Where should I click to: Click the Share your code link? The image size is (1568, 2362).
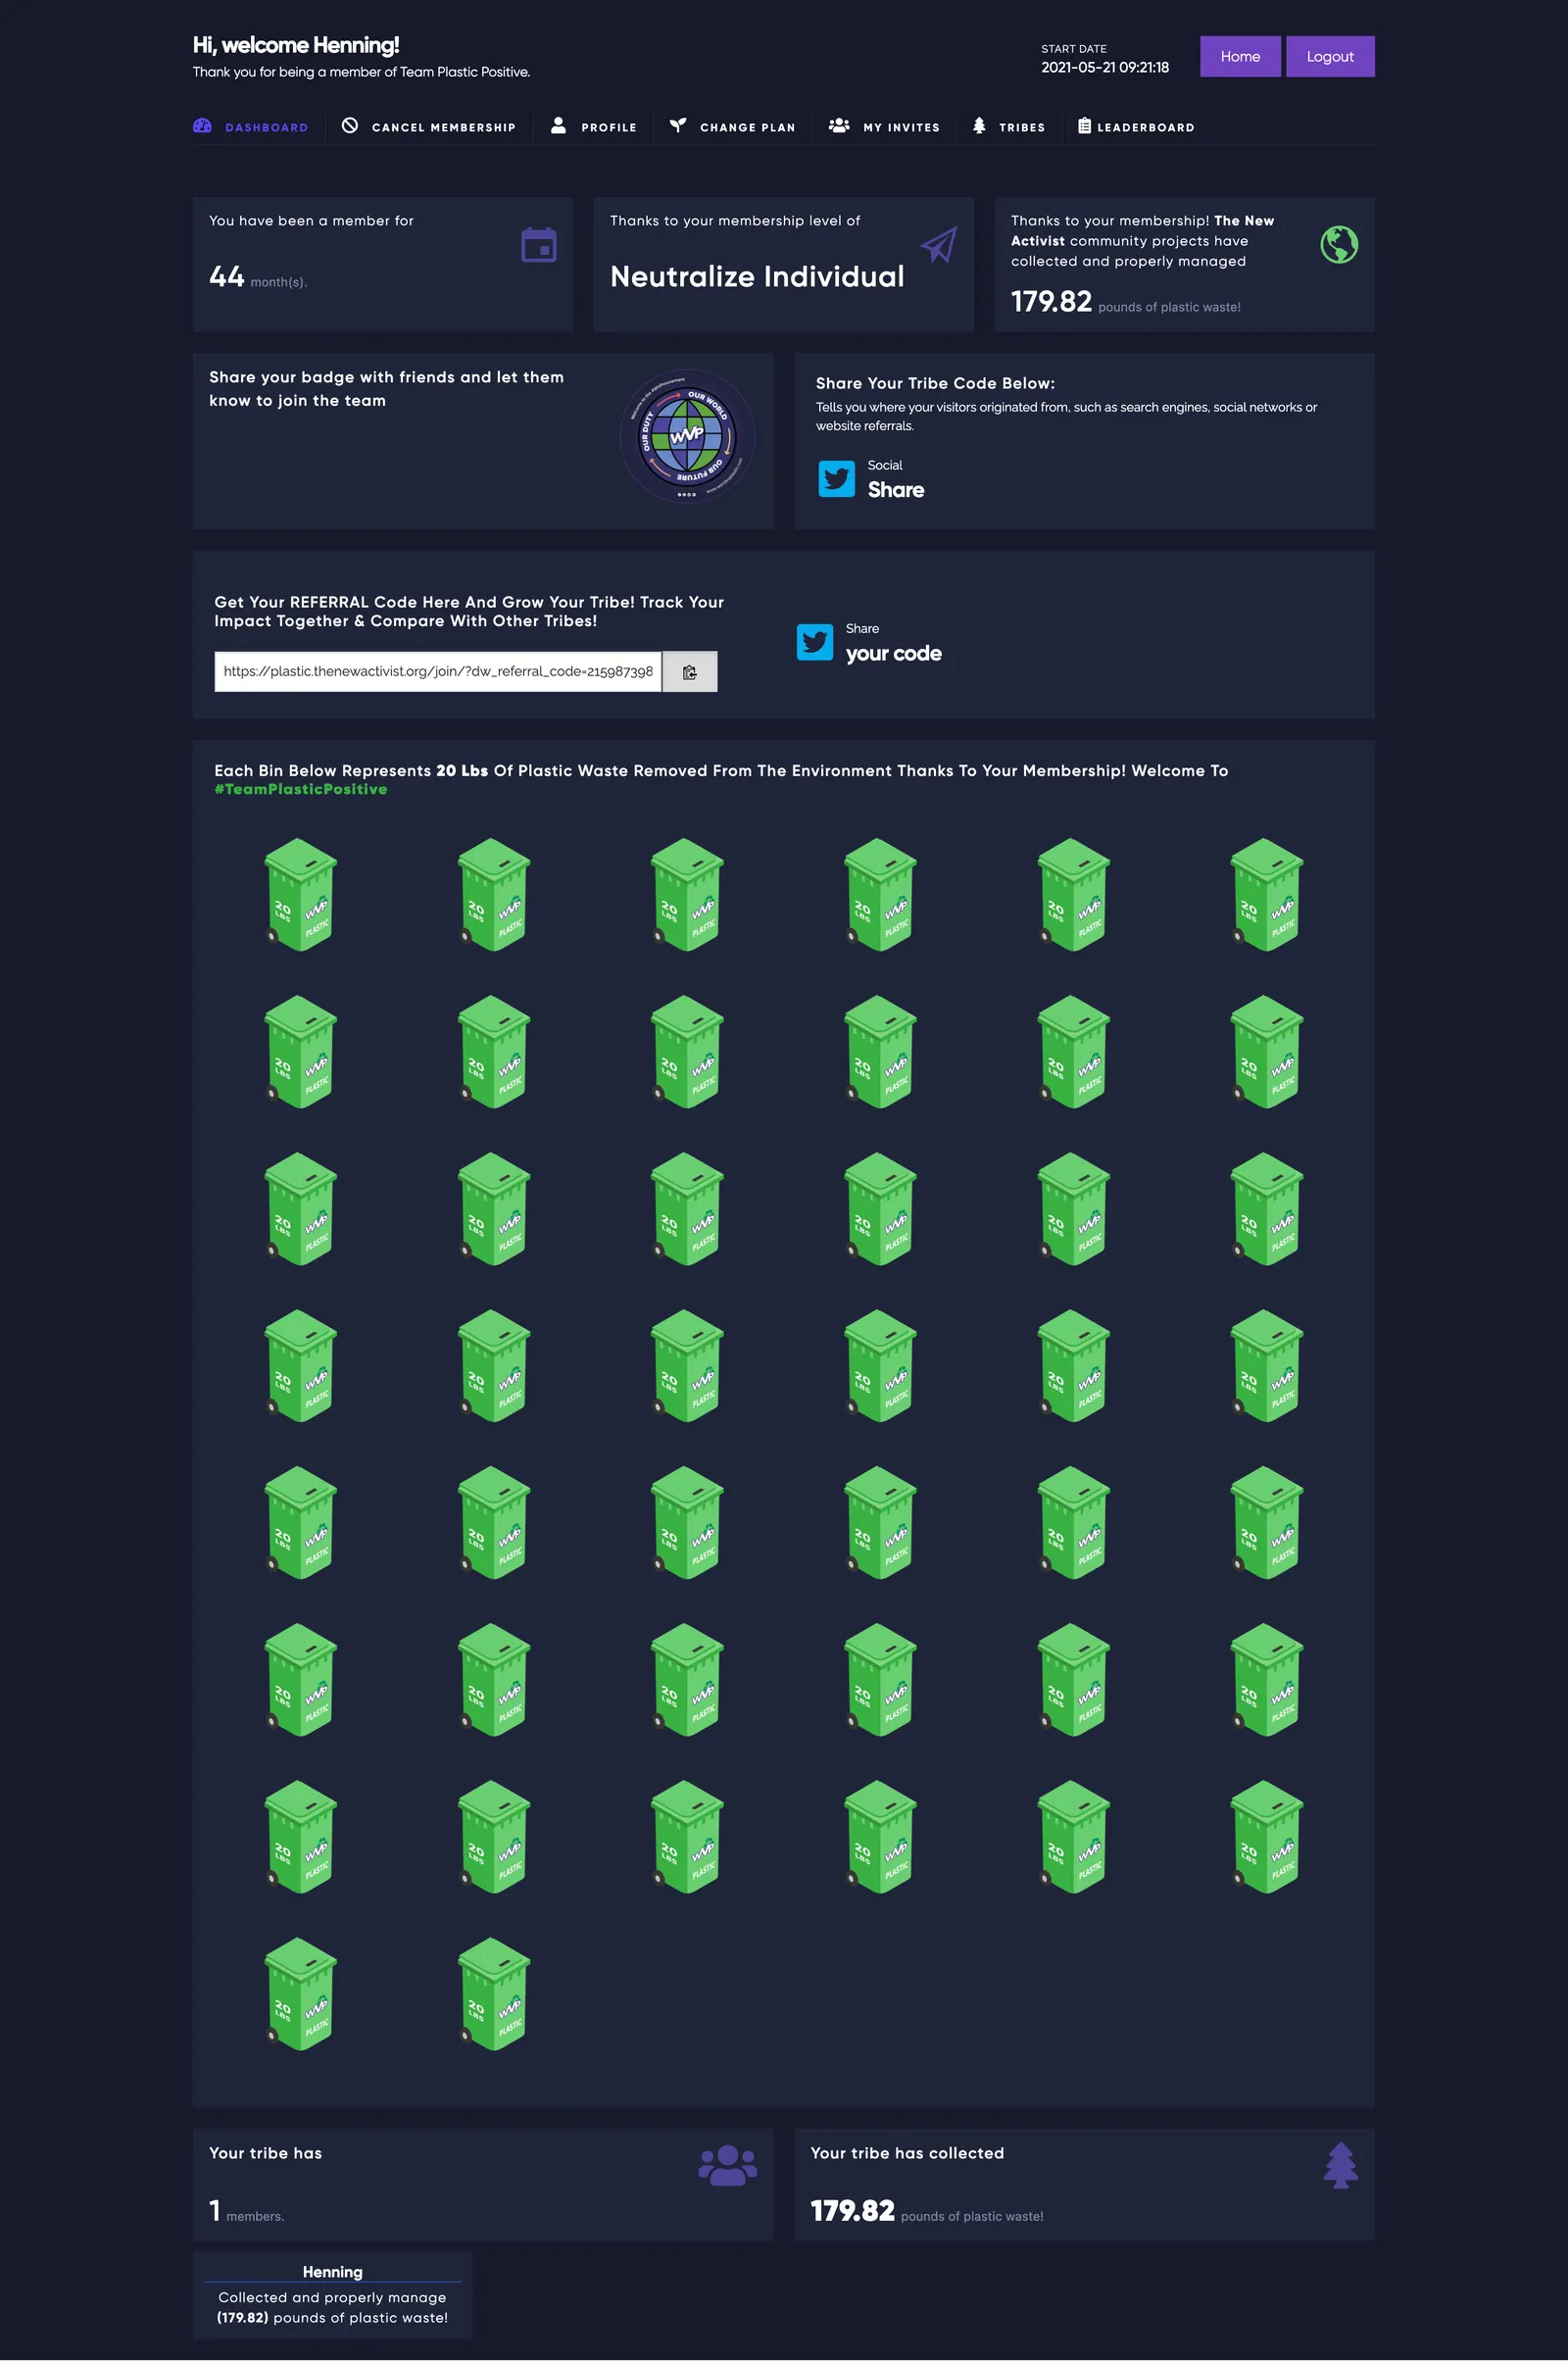click(x=893, y=643)
